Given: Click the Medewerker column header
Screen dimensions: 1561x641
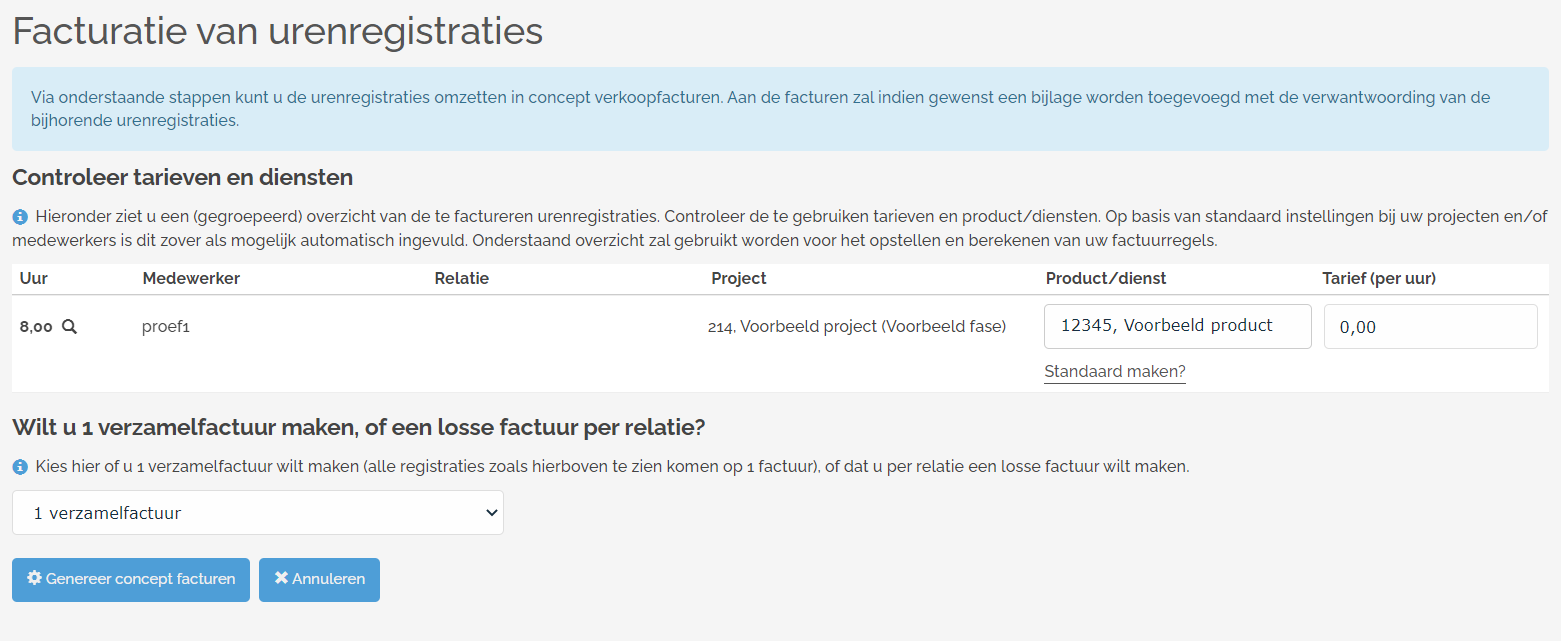Looking at the screenshot, I should (x=191, y=279).
